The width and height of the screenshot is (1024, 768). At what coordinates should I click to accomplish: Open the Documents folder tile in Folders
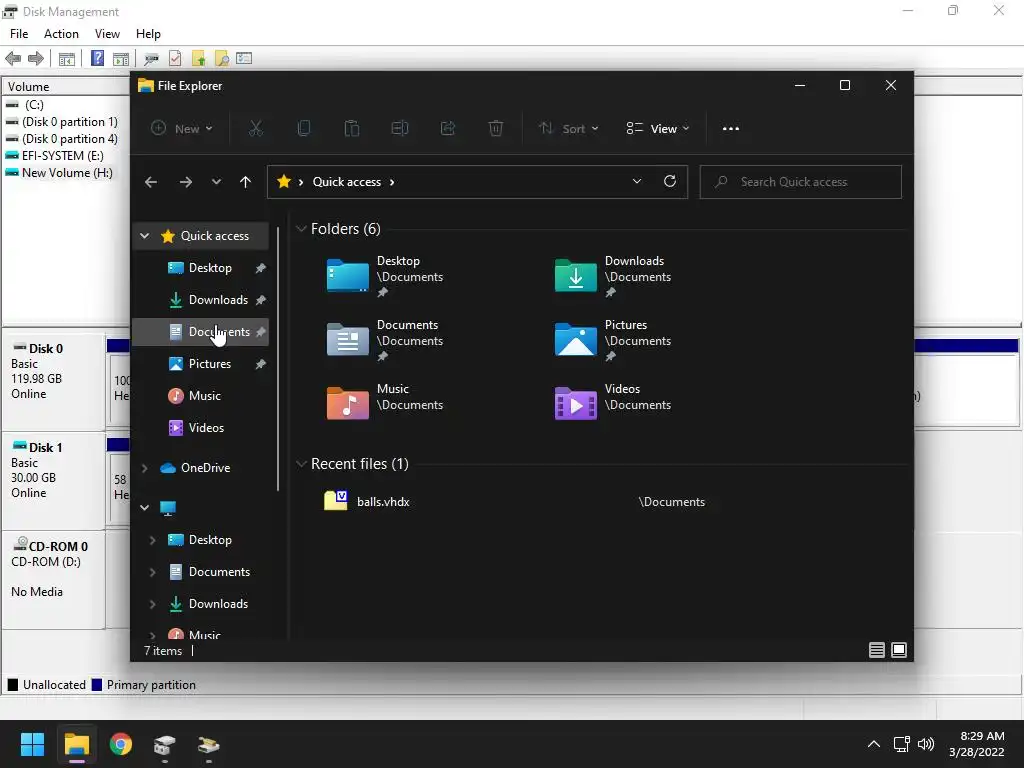[385, 340]
